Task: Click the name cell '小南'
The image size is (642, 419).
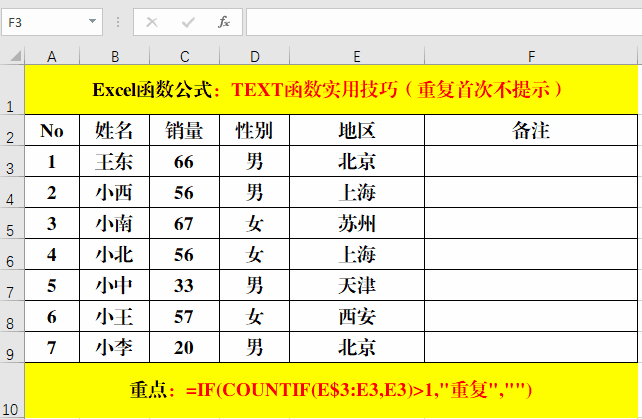Action: (x=115, y=224)
